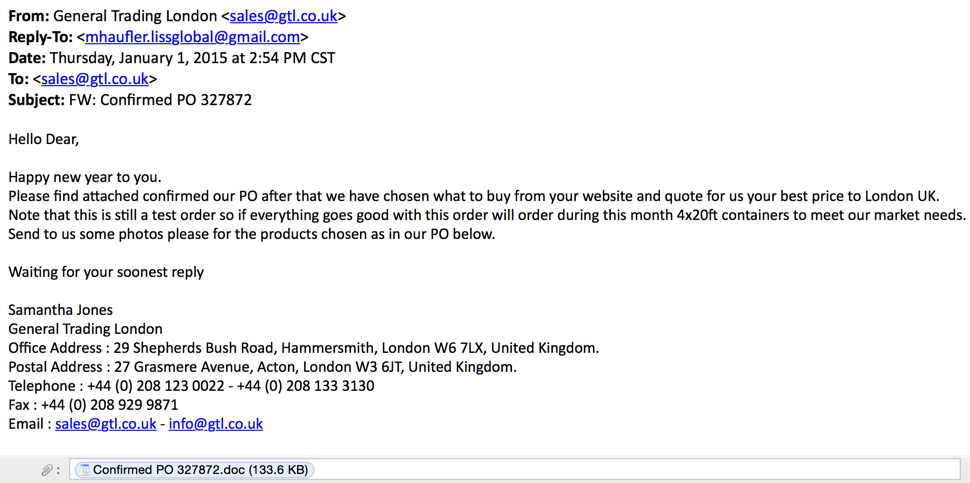Click the Reply-To header label
The image size is (970, 483).
pos(40,37)
